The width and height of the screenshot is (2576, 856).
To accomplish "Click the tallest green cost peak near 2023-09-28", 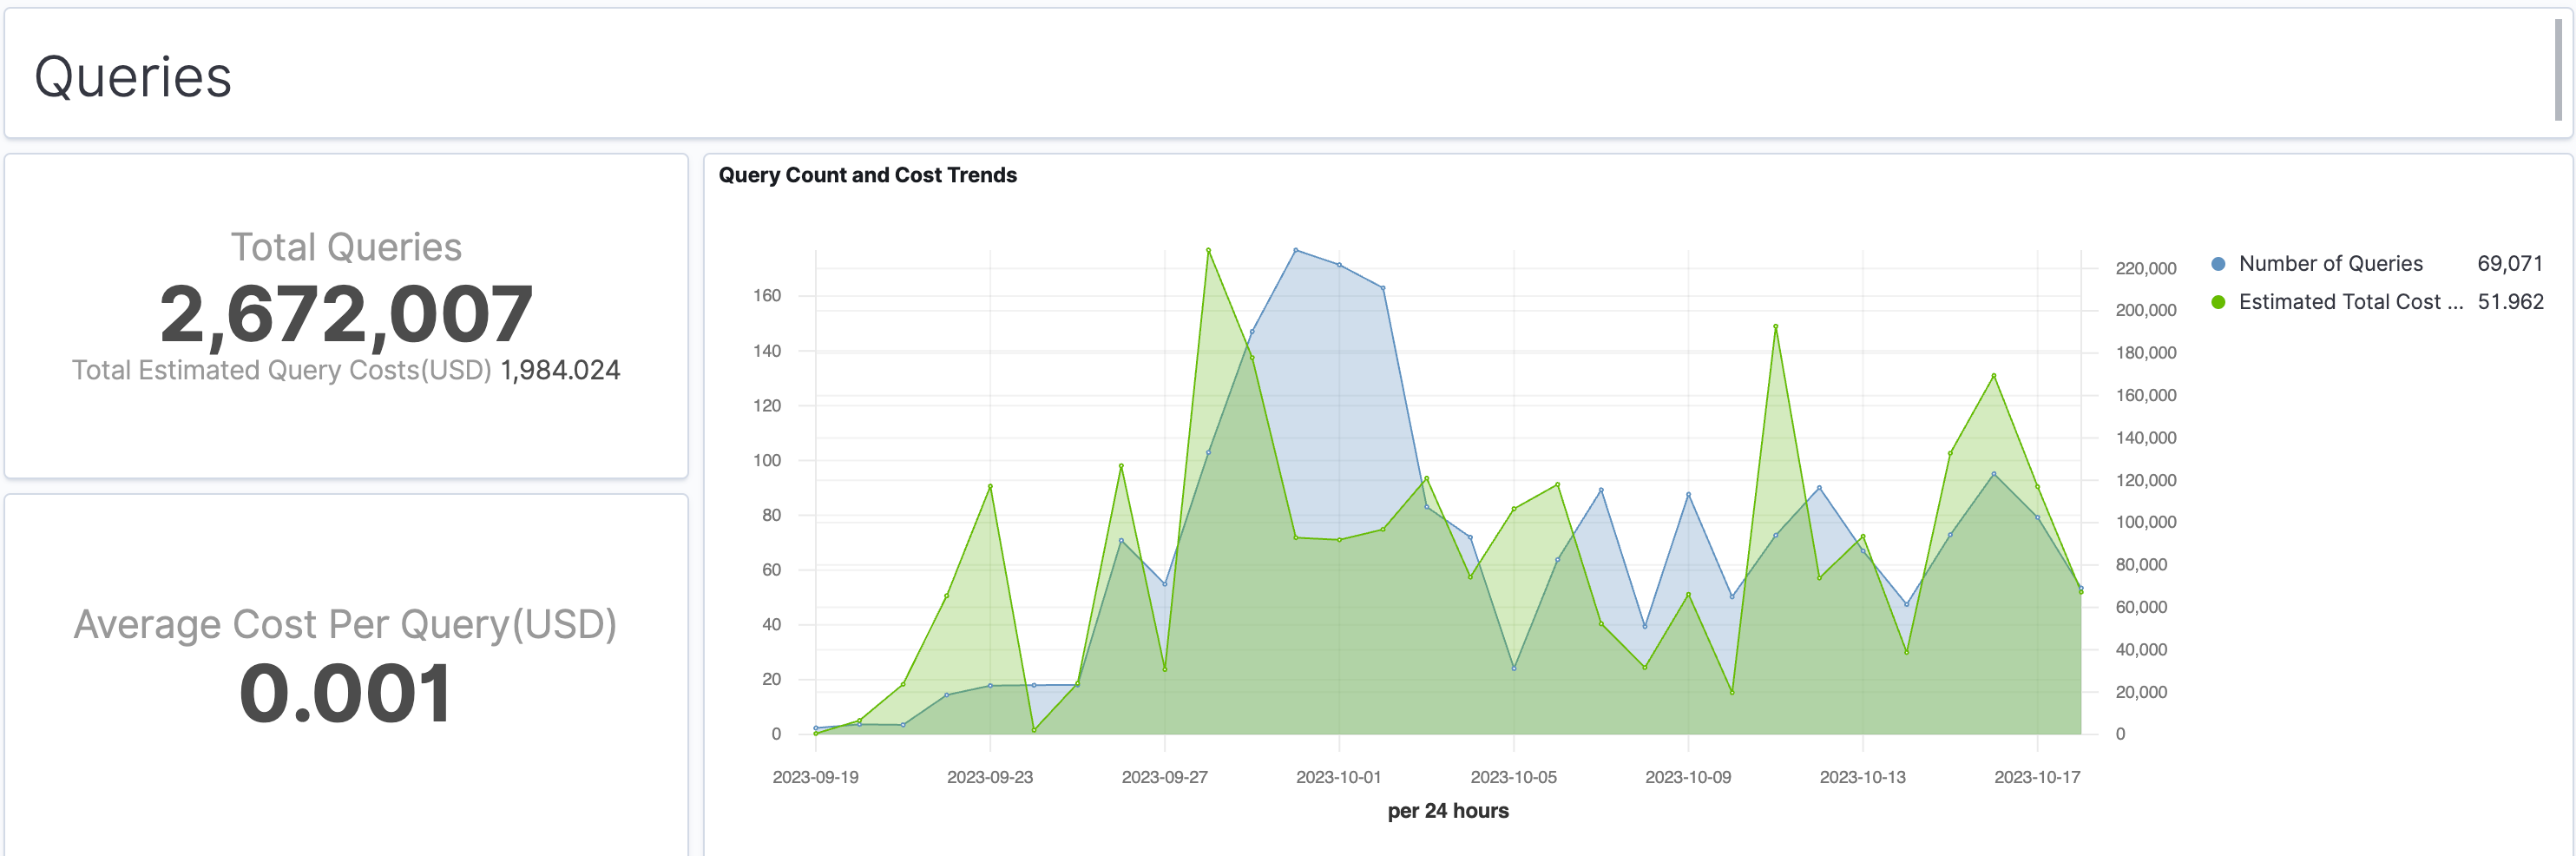I will point(1207,252).
